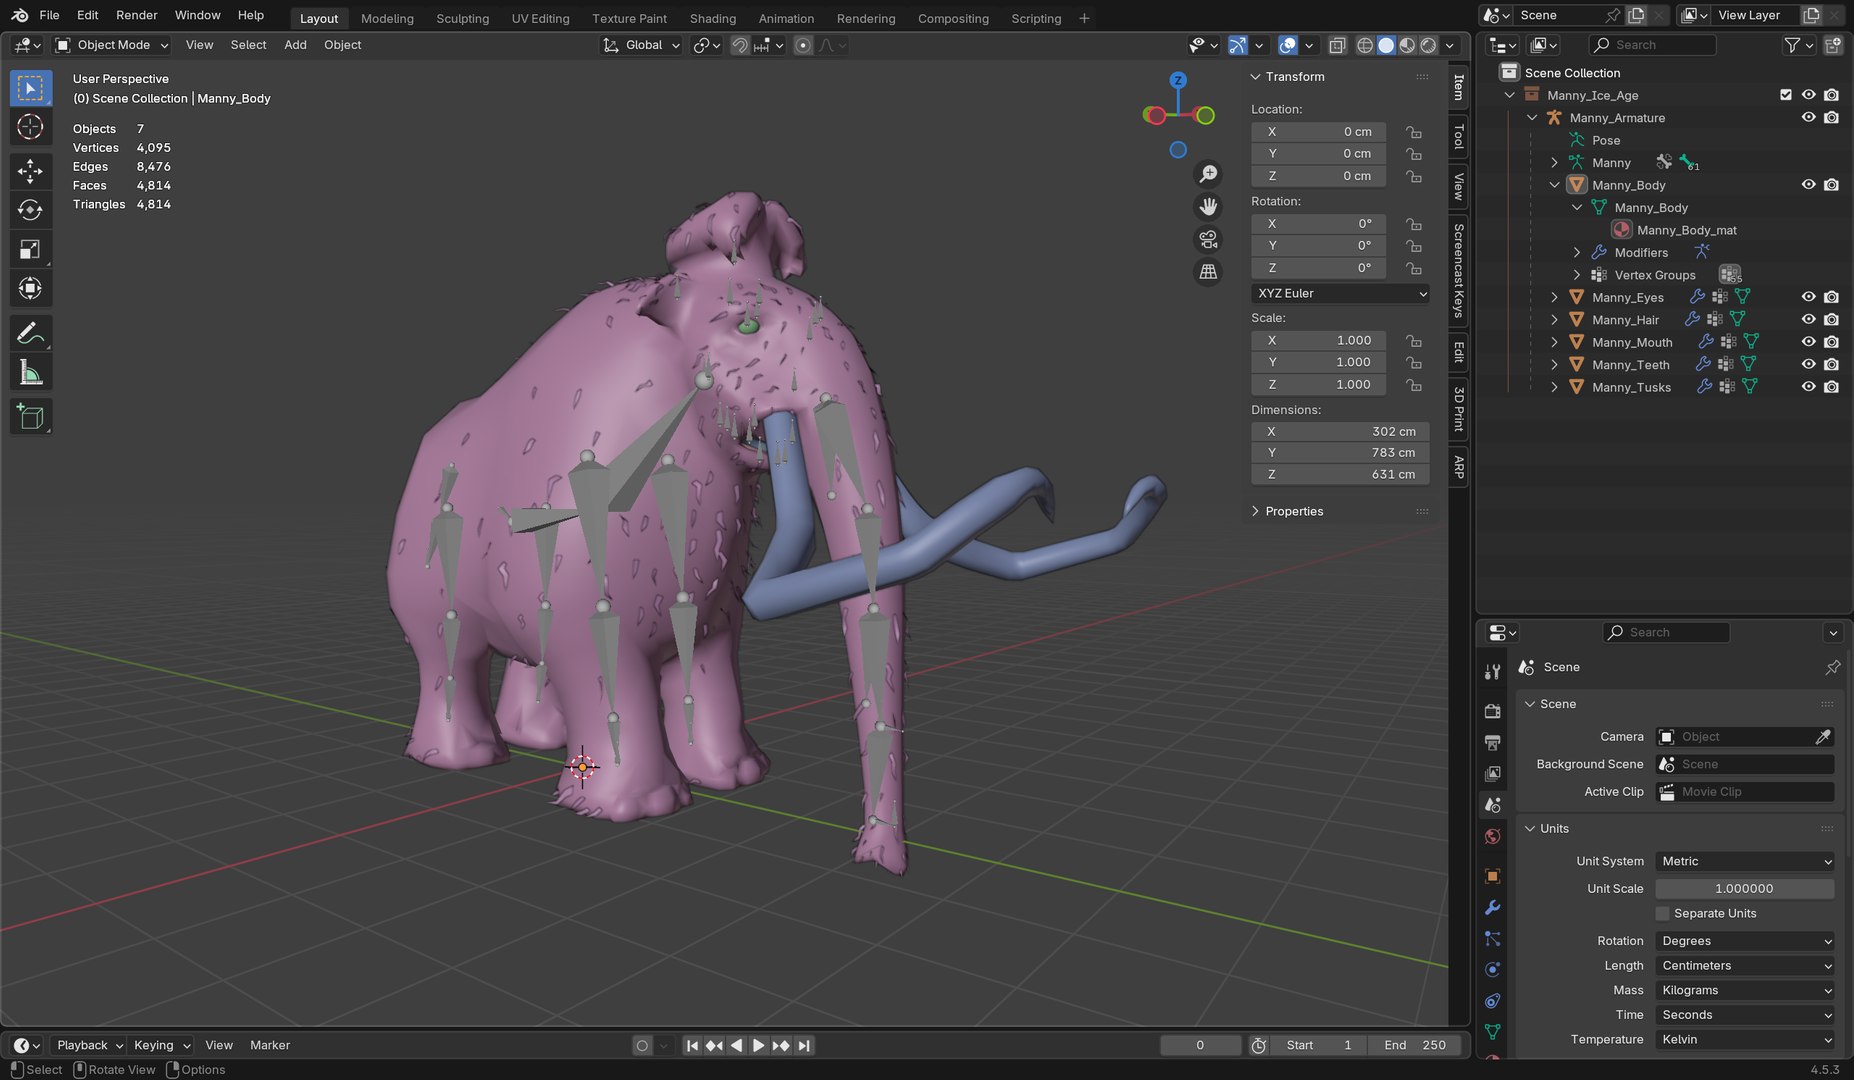This screenshot has width=1854, height=1080.
Task: Click the outliner Search field
Action: click(x=1652, y=45)
